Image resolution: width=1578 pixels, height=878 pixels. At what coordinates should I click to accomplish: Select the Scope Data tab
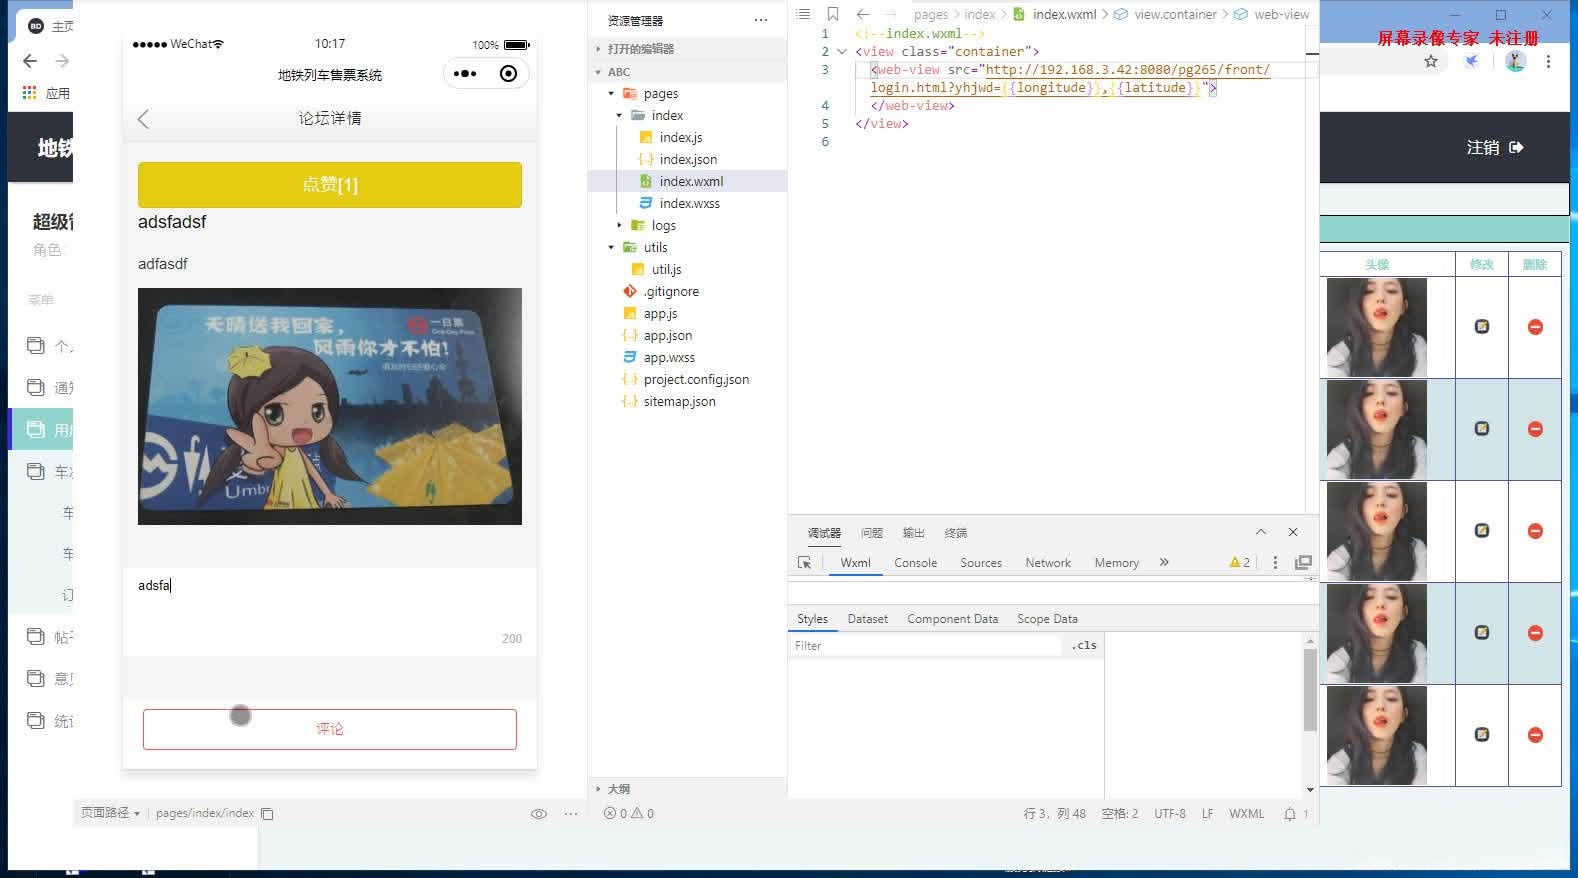(1047, 619)
